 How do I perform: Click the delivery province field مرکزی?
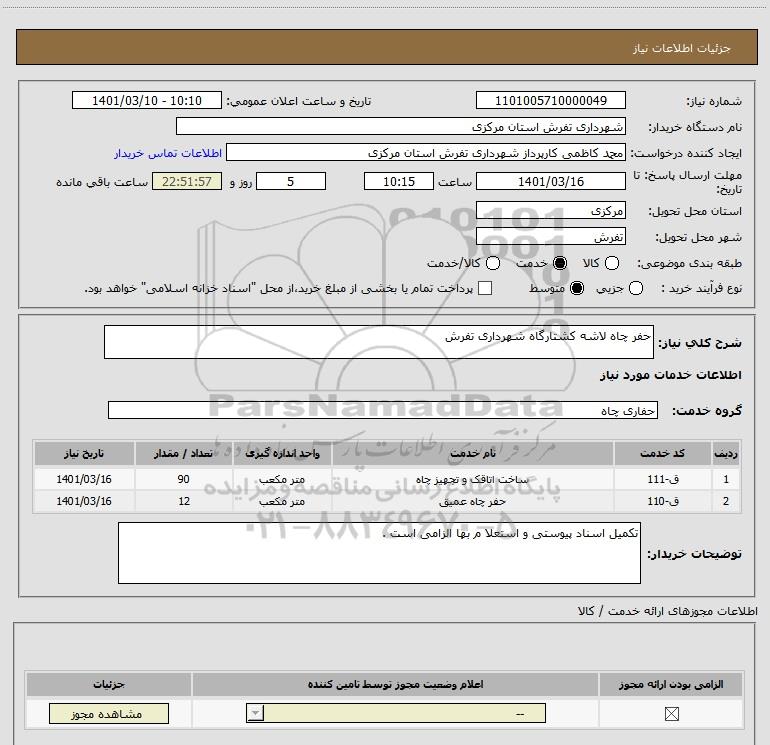pos(550,210)
